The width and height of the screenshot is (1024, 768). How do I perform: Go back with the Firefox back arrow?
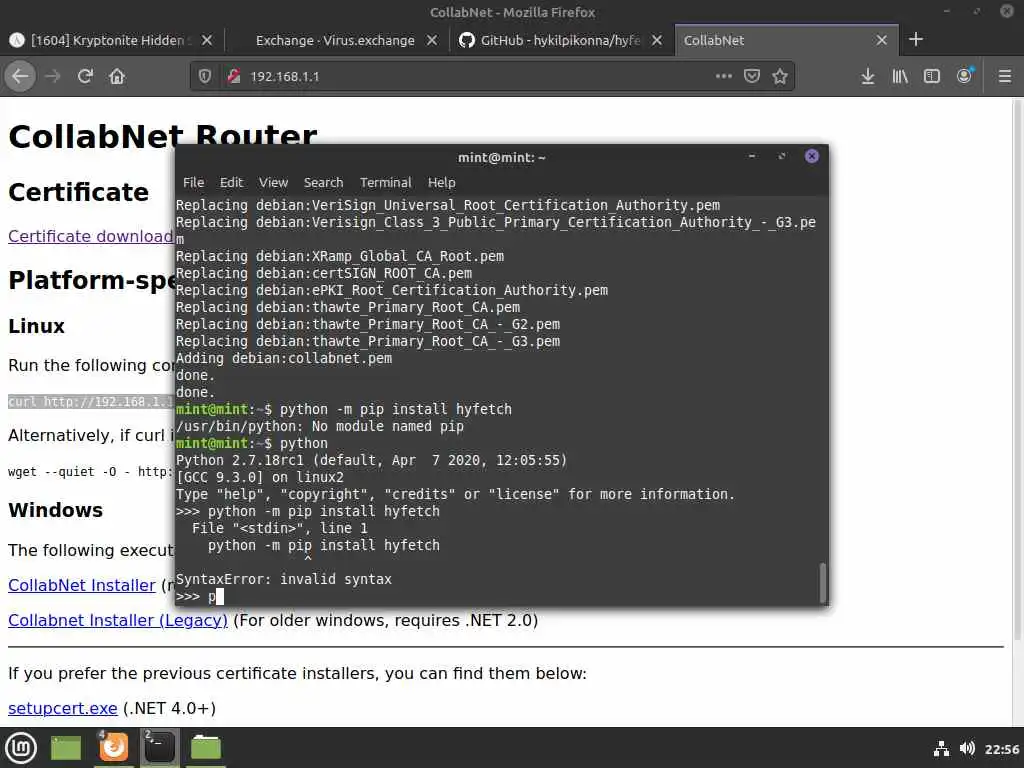20,76
